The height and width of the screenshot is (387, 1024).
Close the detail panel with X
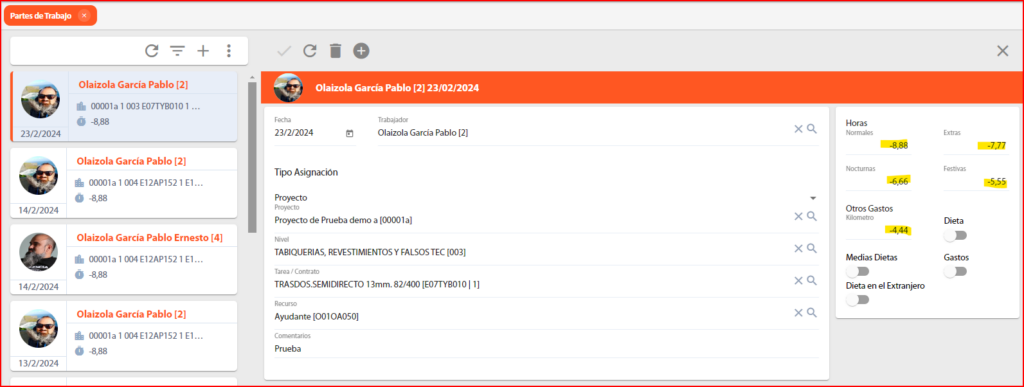[1002, 51]
